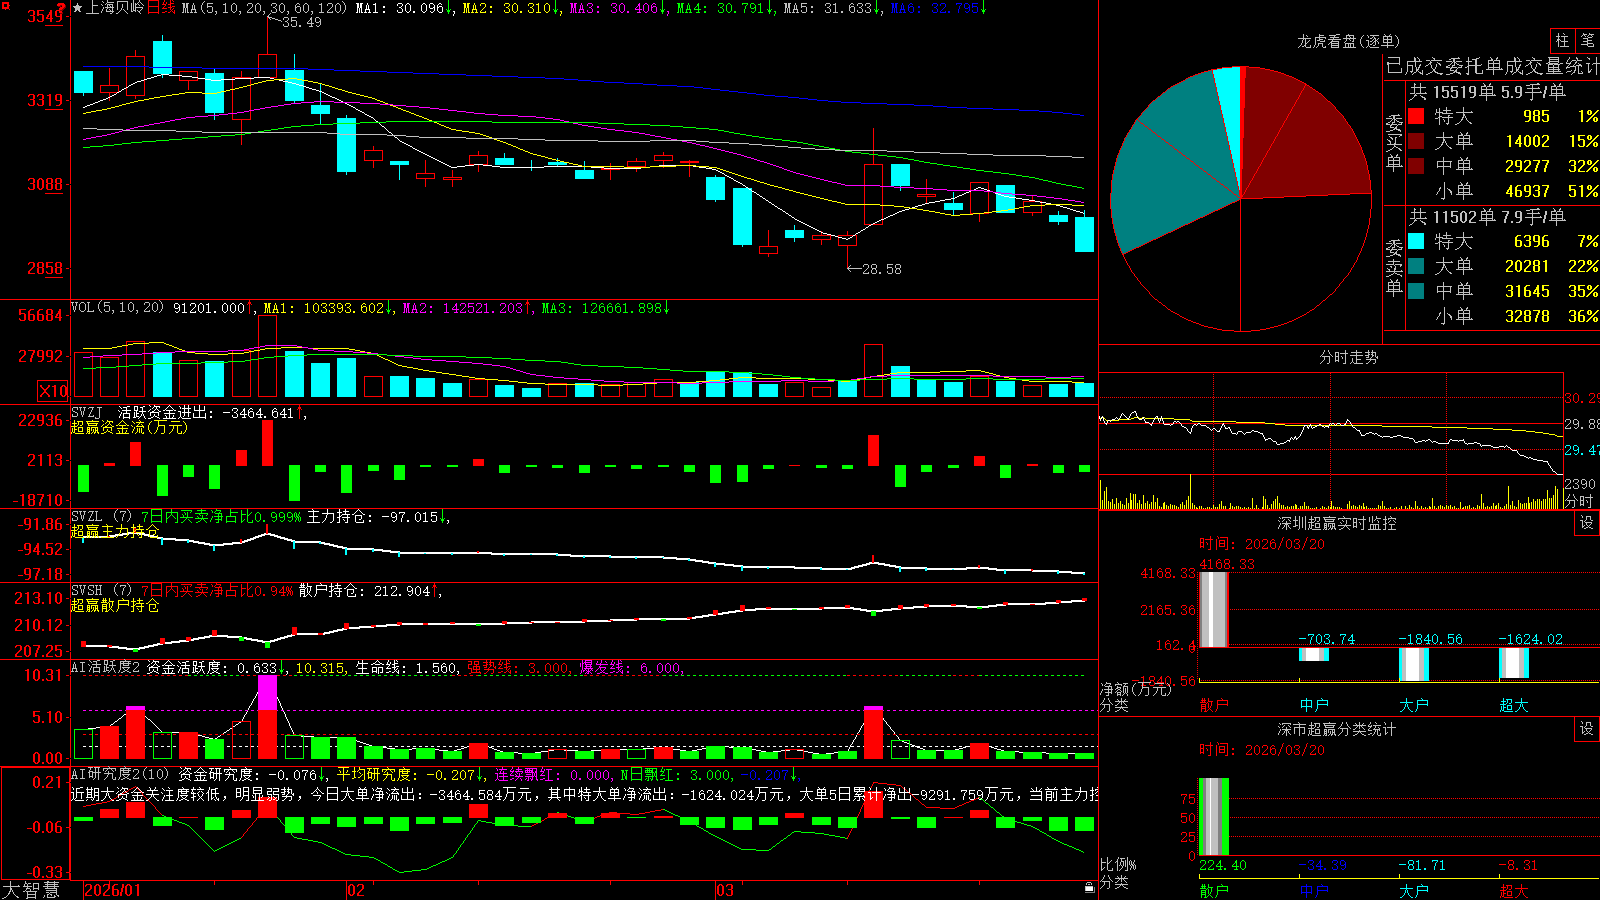This screenshot has height=900, width=1600.
Task: Click the dark red 大单 buy-order swatch
Action: pos(1416,141)
